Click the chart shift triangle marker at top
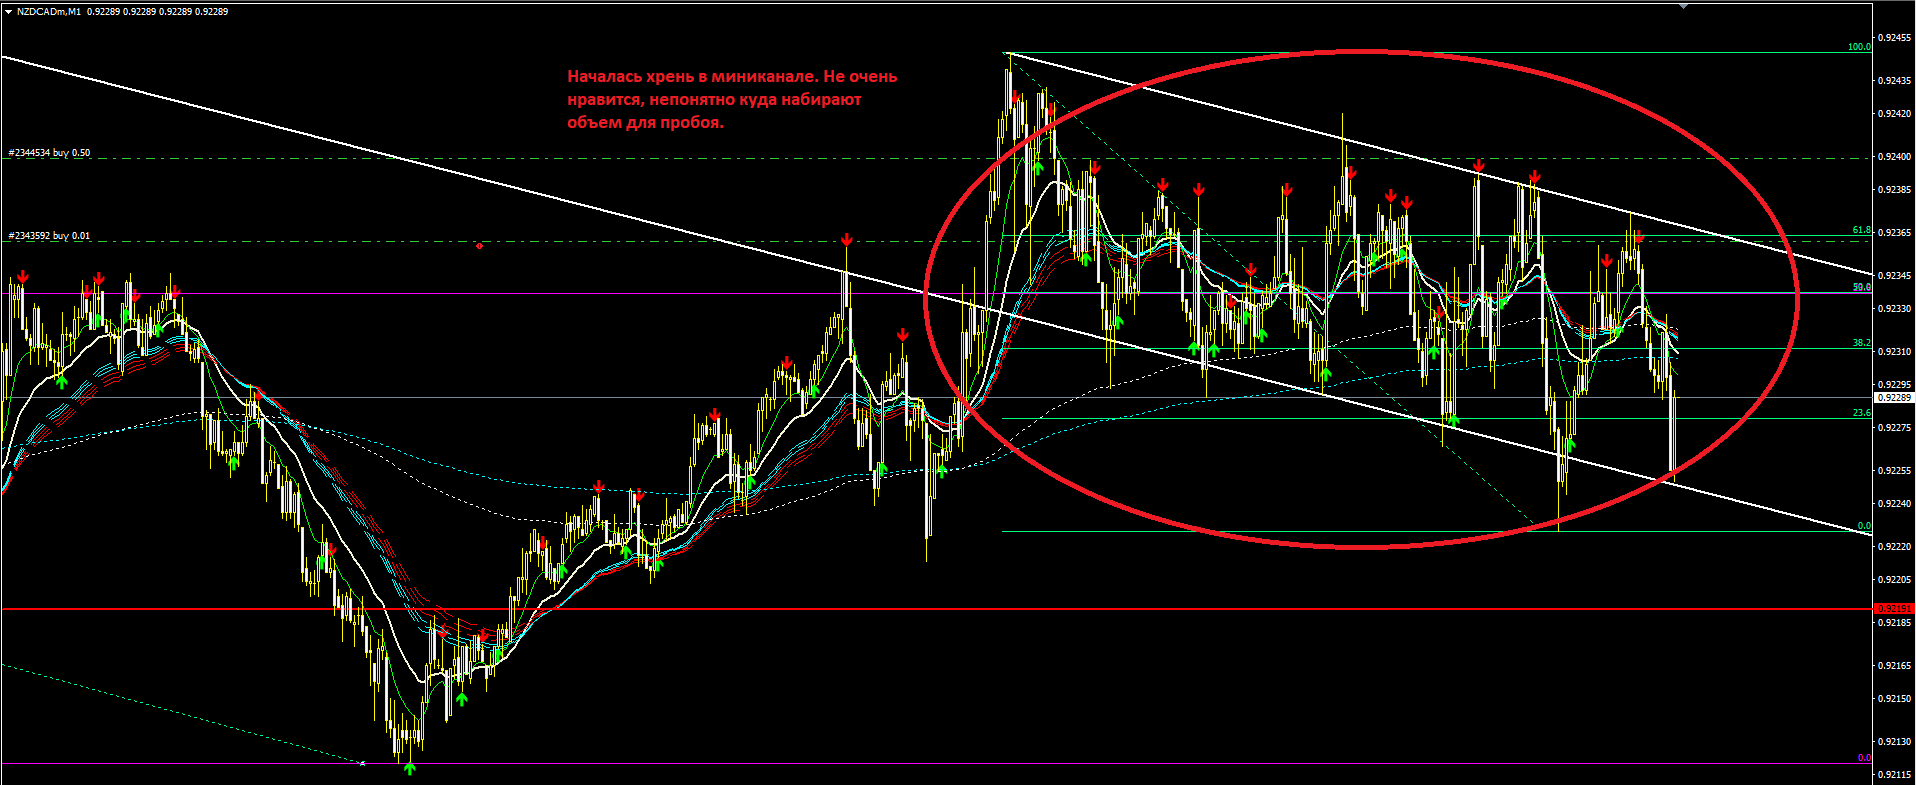 1683,6
